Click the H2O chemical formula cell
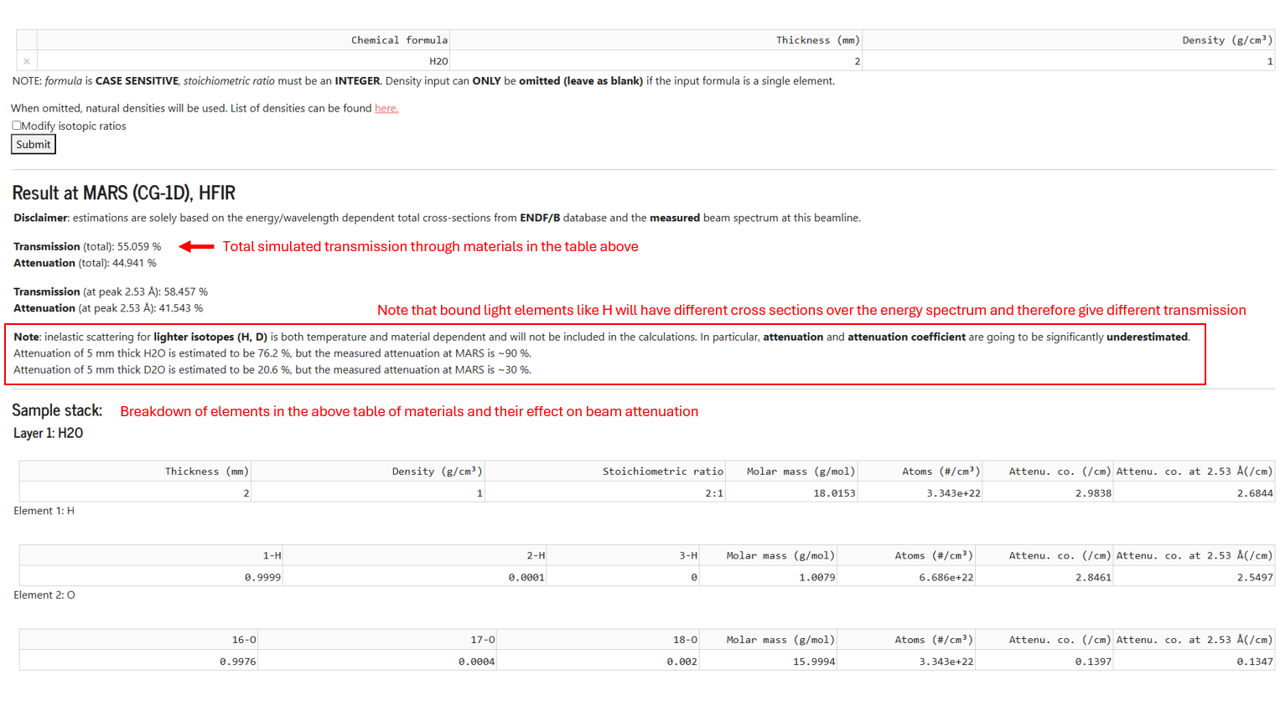The width and height of the screenshot is (1280, 716). click(243, 61)
